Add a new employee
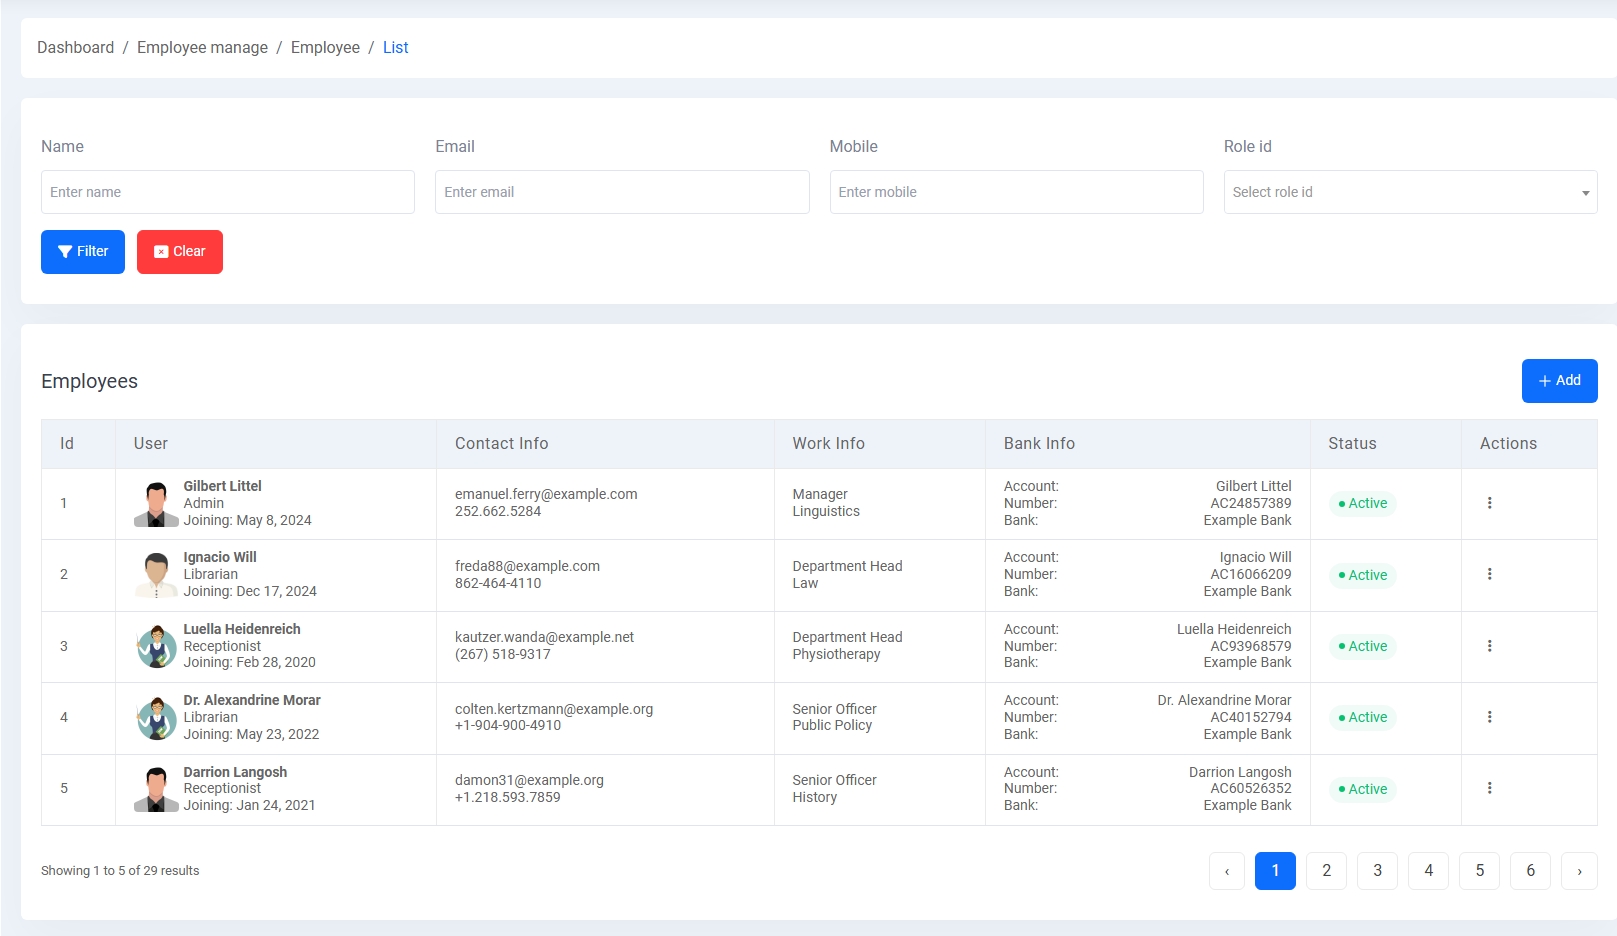Screen dimensions: 1617x936 tap(1559, 381)
